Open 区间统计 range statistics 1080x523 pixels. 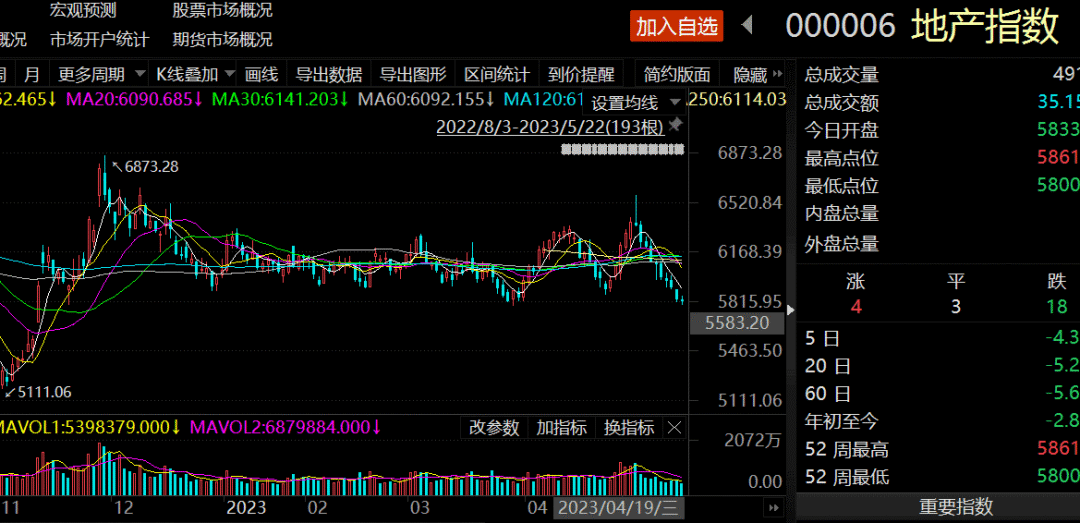click(497, 74)
